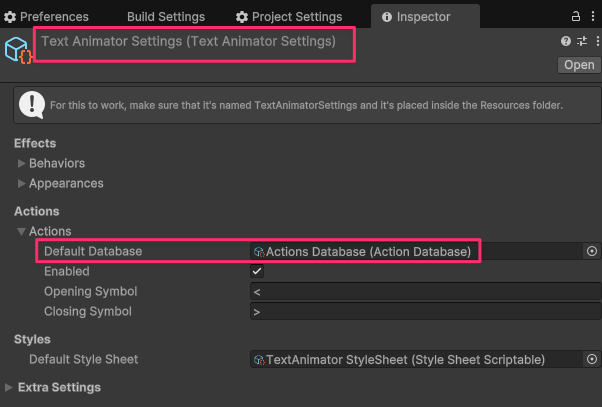The height and width of the screenshot is (407, 602).
Task: Switch to the Project Settings tab
Action: [288, 17]
